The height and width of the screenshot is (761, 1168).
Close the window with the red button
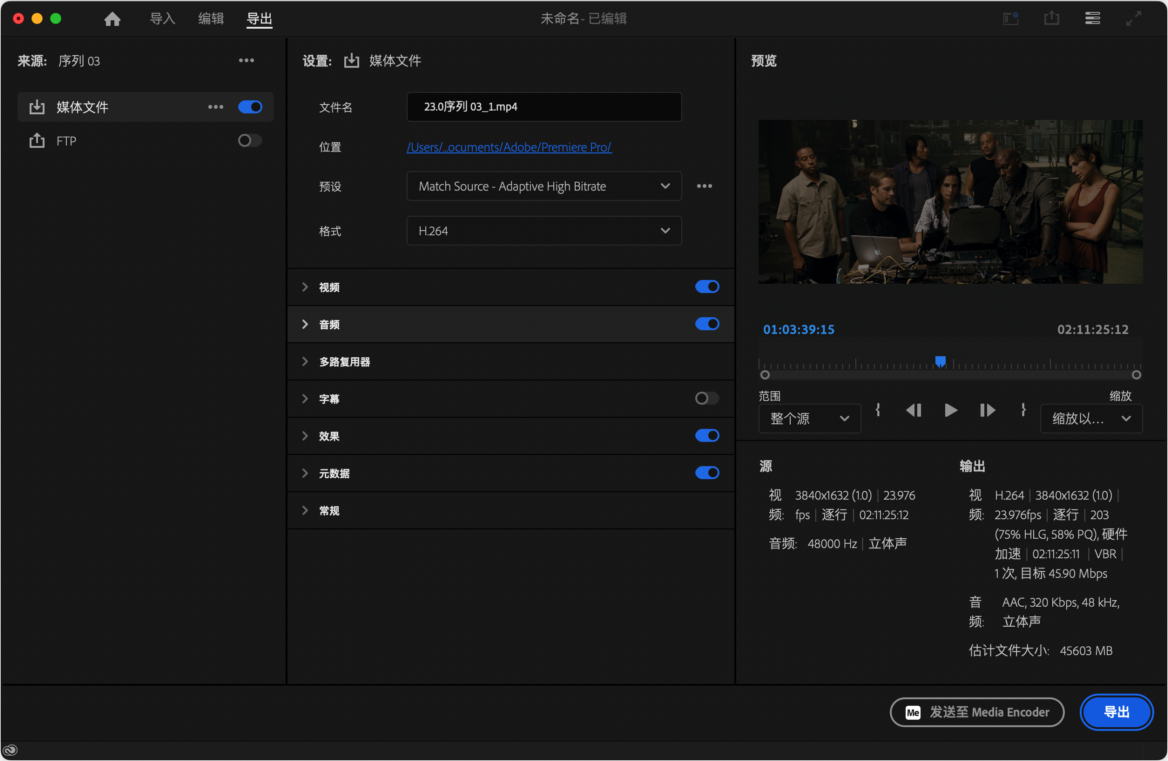[x=19, y=19]
